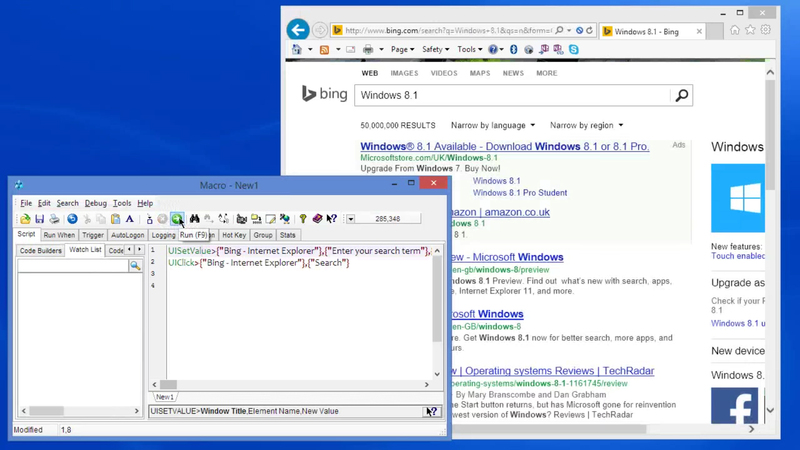Open IE favorites star icon
The image size is (800, 450).
click(750, 30)
